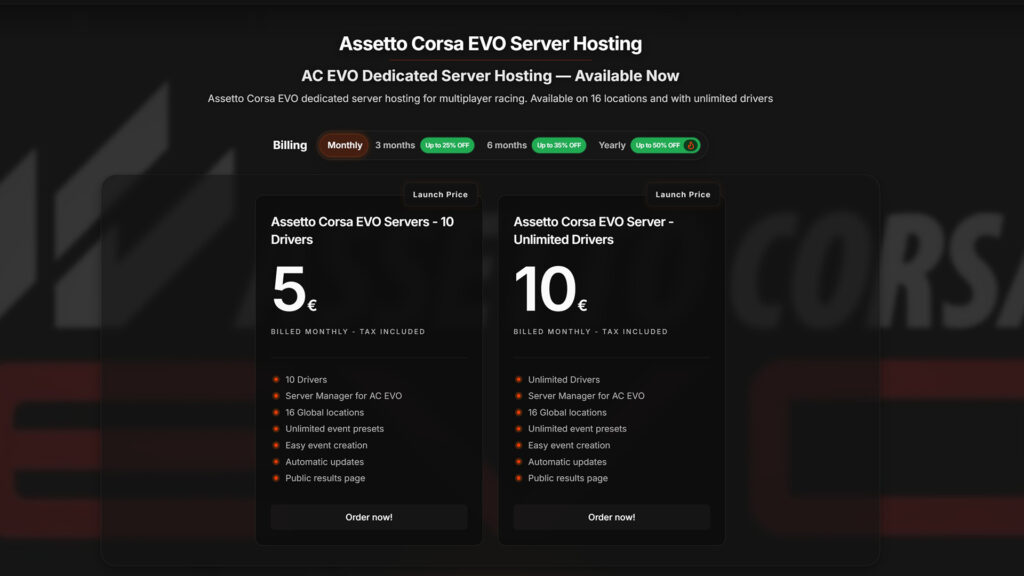Click 'Public results page' in Unlimited card
This screenshot has height=576, width=1024.
(568, 478)
